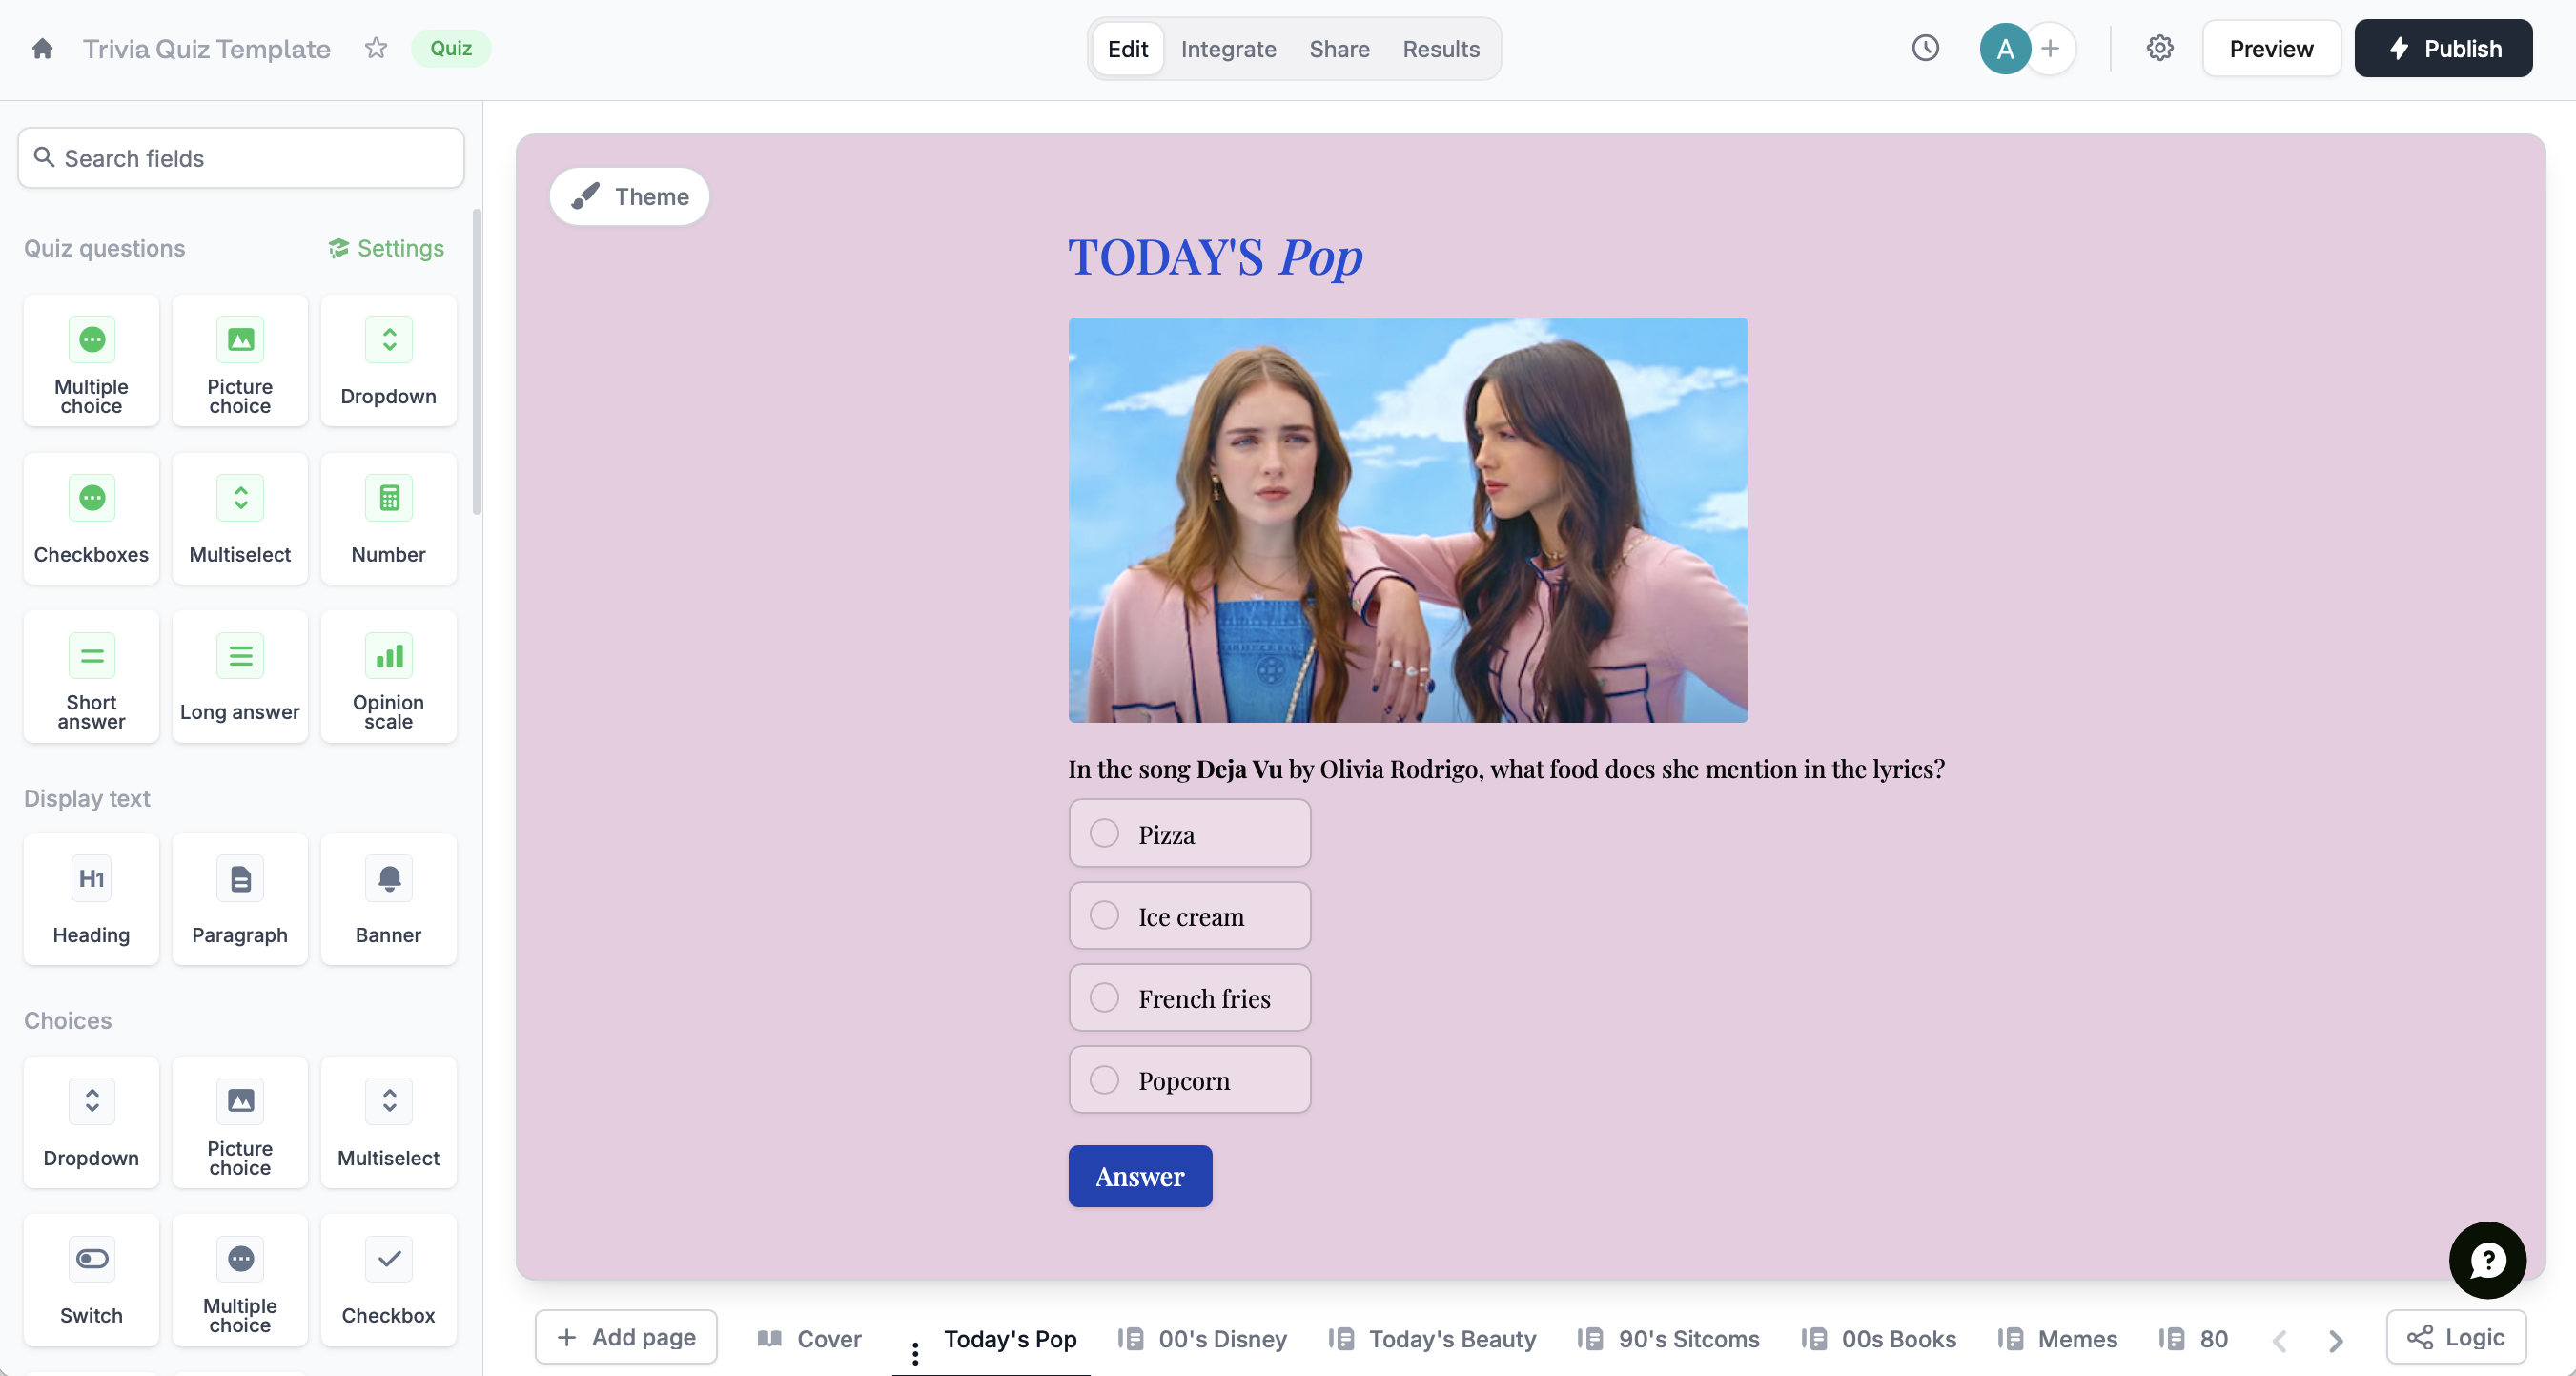The image size is (2576, 1376).
Task: Go to the home icon
Action: click(42, 48)
